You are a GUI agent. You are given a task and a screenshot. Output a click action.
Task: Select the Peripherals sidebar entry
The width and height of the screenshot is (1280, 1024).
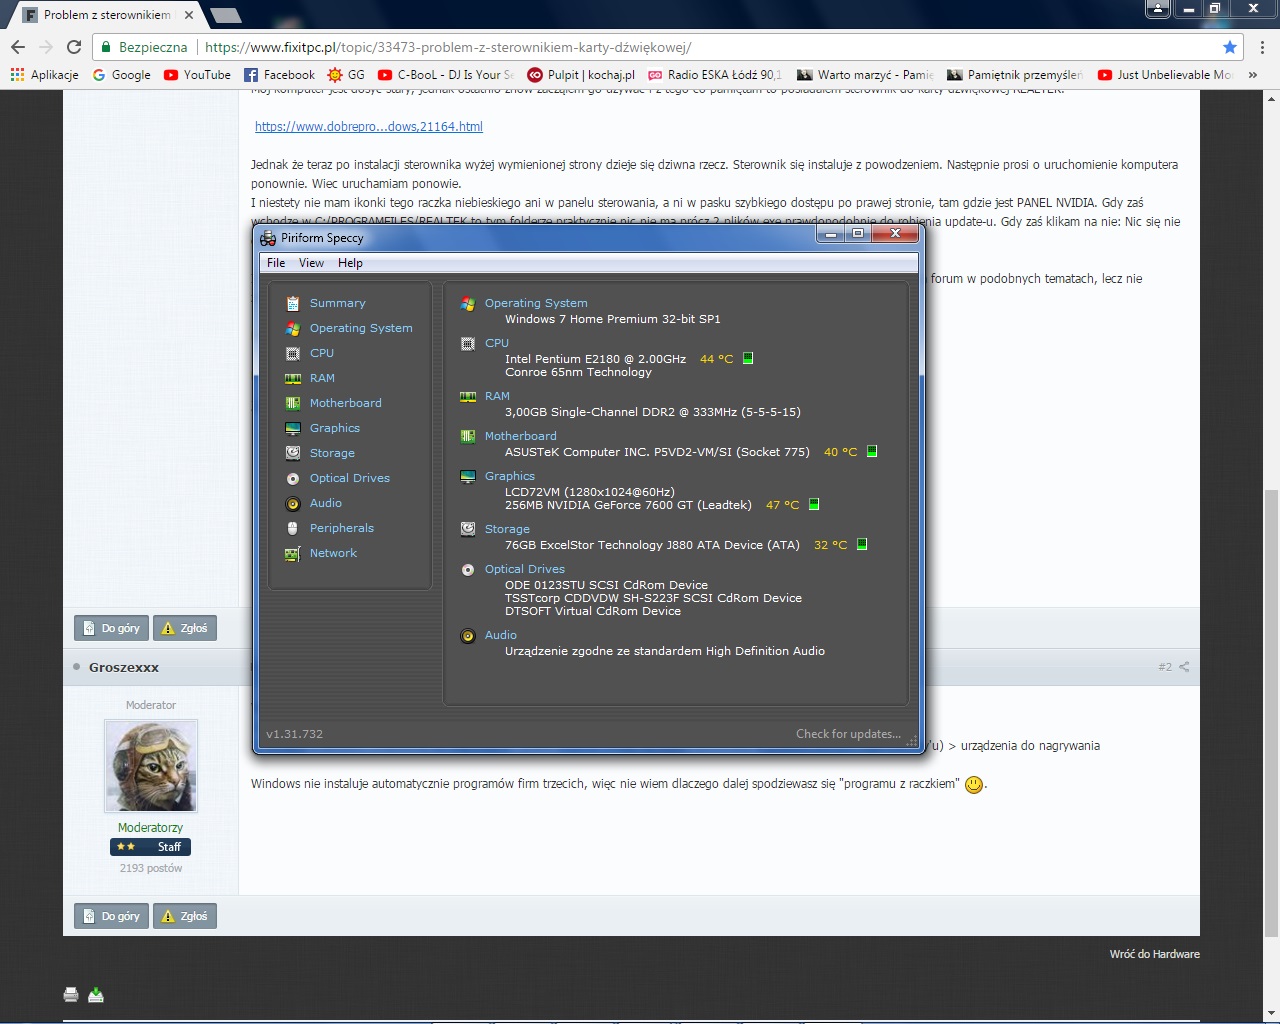click(342, 528)
